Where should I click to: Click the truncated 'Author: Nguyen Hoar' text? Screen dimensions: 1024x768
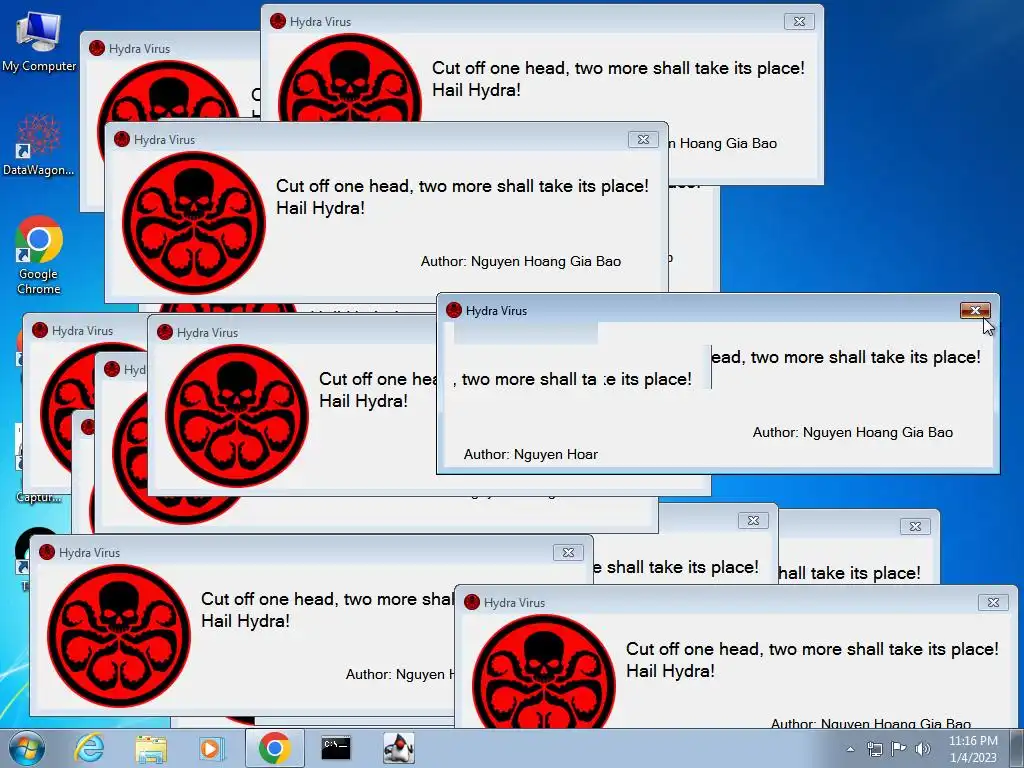[530, 455]
